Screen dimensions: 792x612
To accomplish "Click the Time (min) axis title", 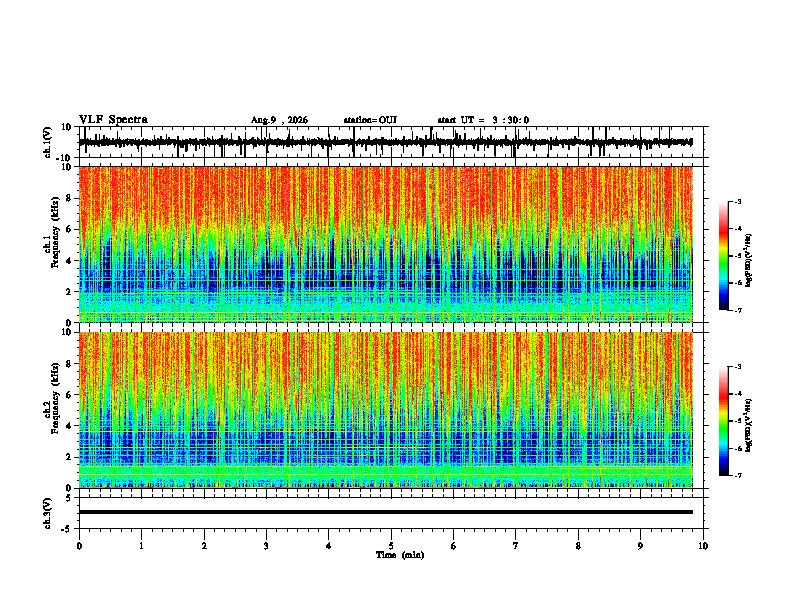I will (x=400, y=555).
